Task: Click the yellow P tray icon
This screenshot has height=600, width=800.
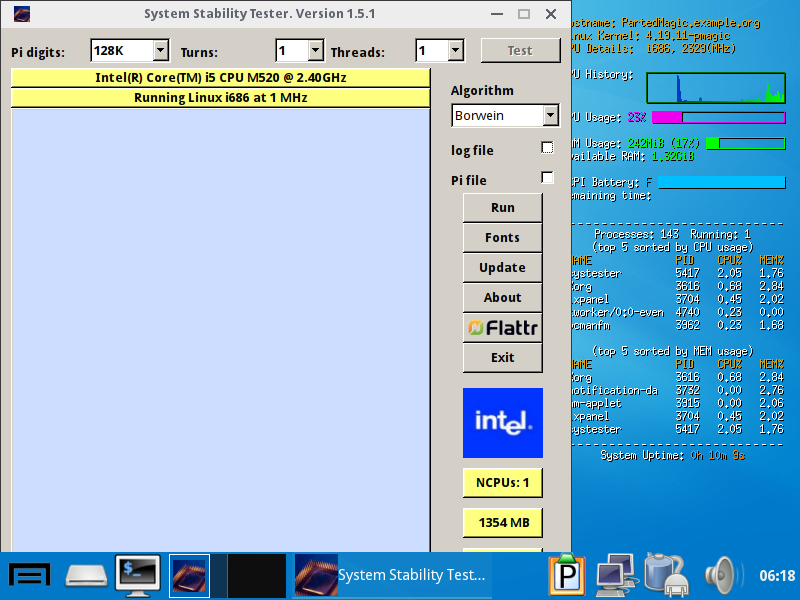Action: coord(566,575)
